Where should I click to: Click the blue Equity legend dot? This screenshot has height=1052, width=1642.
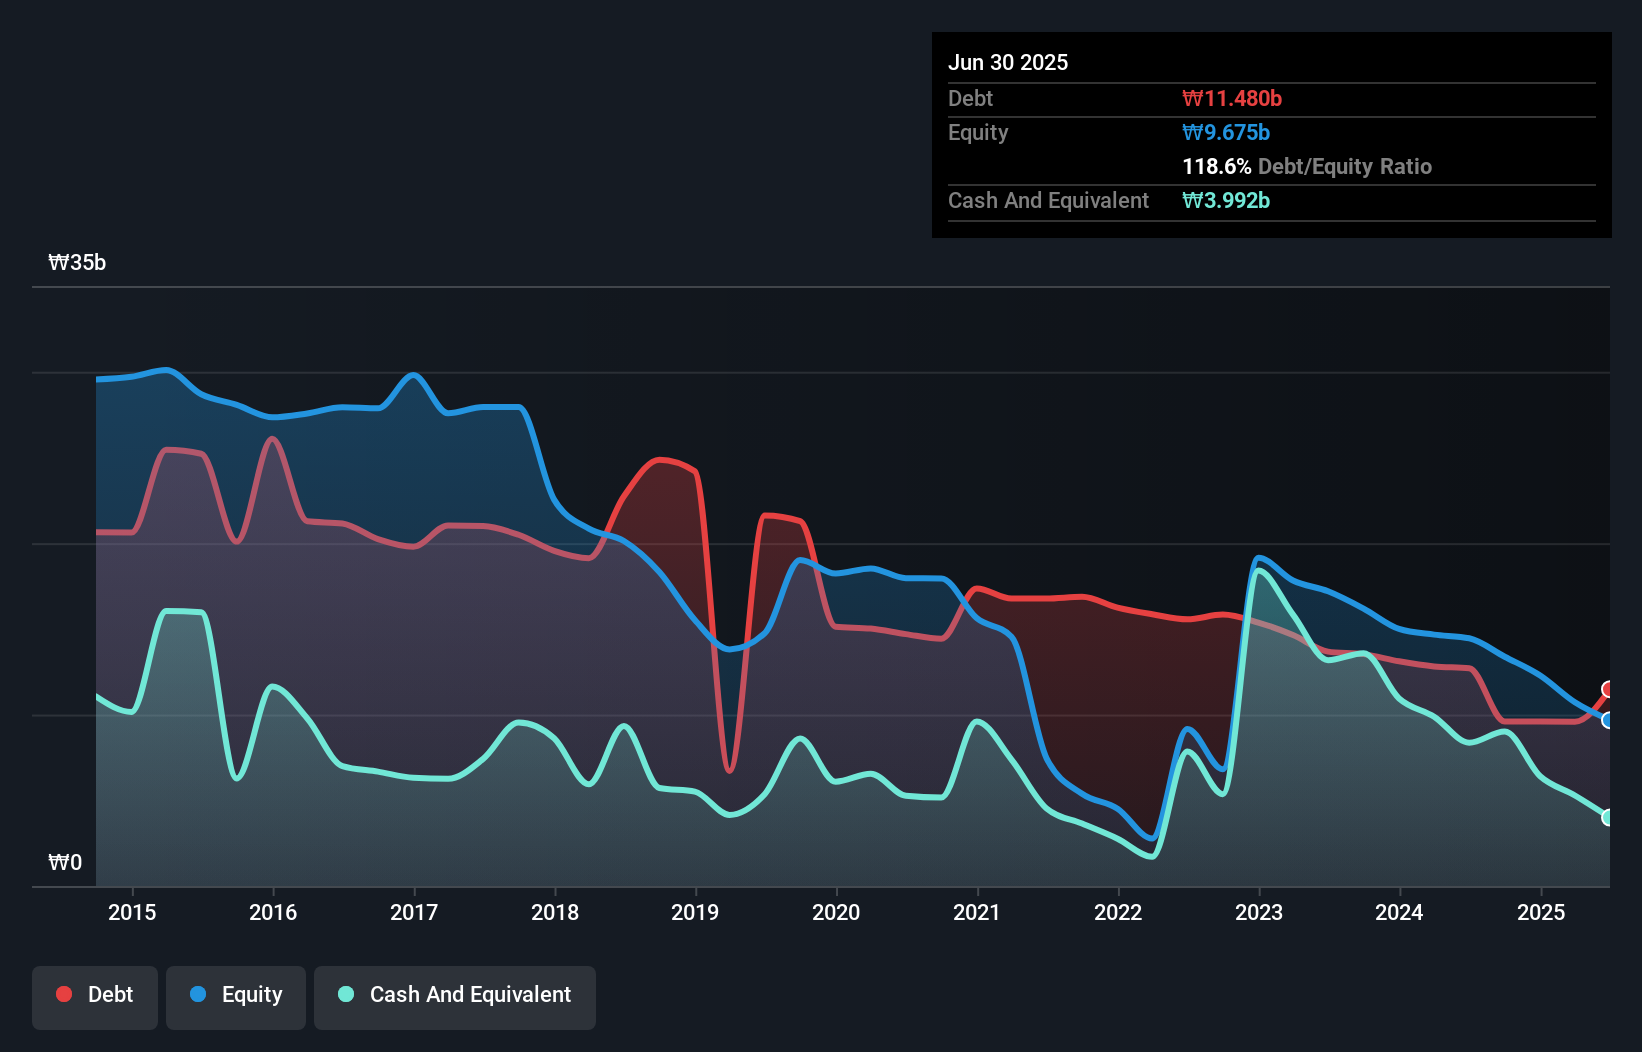click(x=198, y=994)
